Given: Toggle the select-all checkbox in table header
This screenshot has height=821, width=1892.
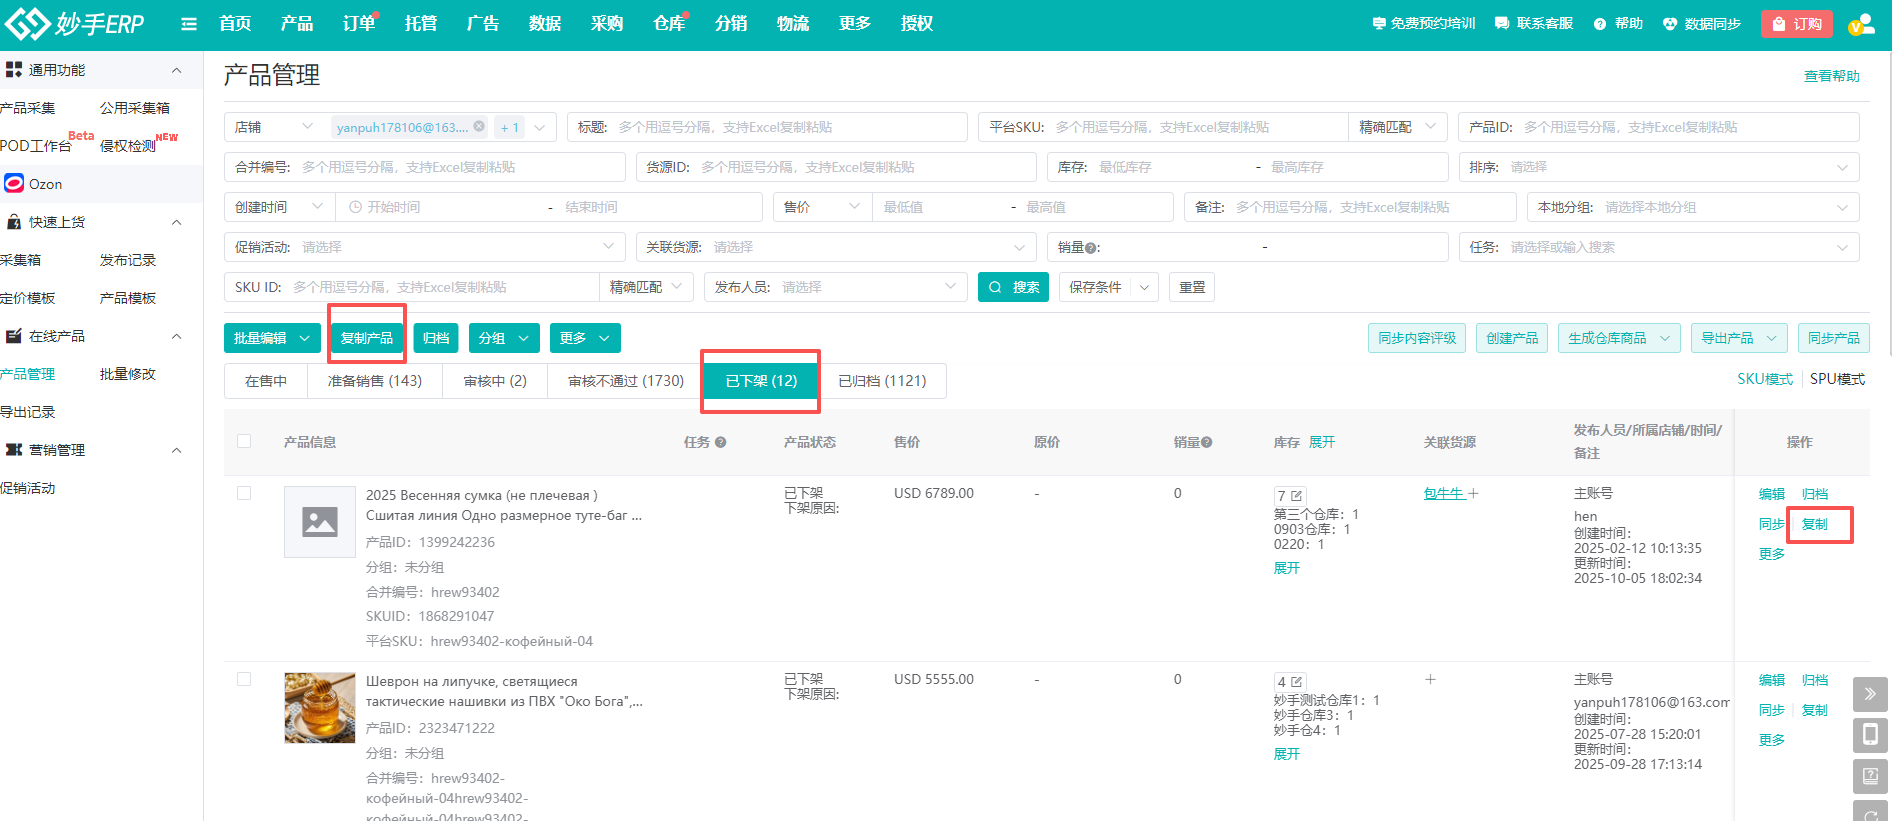Looking at the screenshot, I should tap(244, 441).
